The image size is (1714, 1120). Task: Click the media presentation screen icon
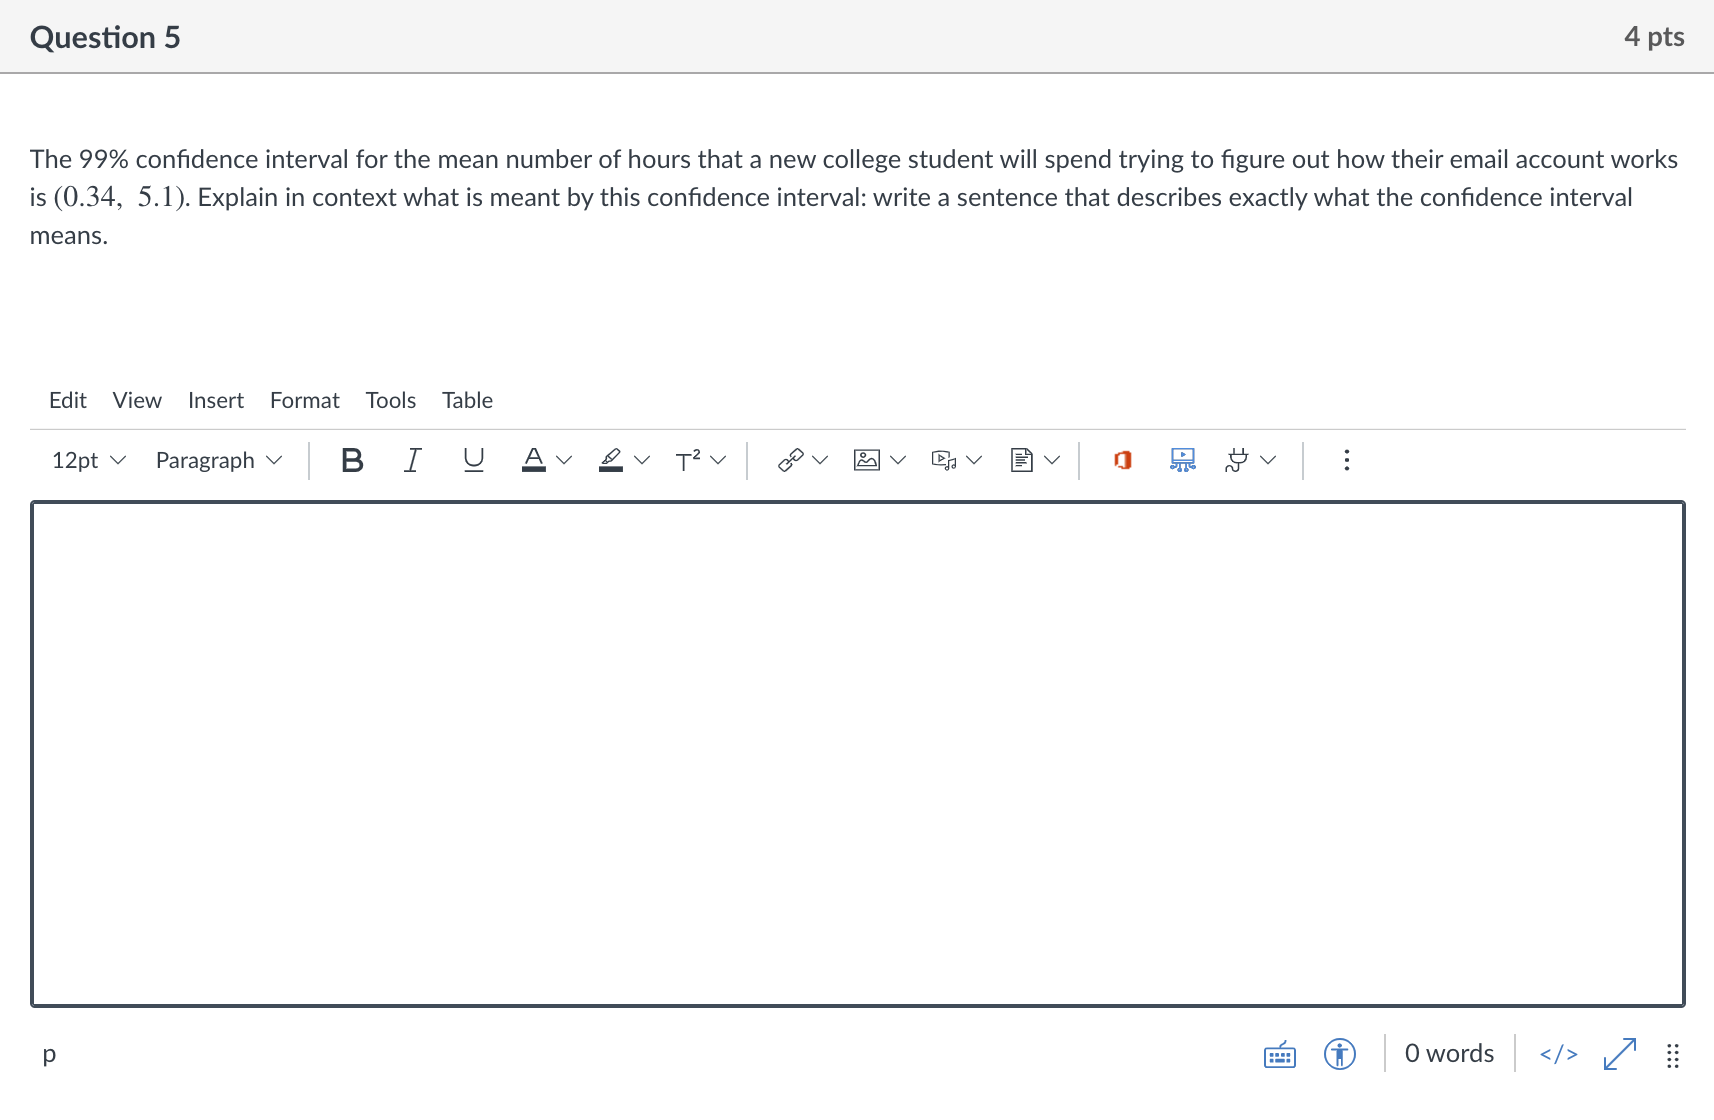coord(1183,460)
